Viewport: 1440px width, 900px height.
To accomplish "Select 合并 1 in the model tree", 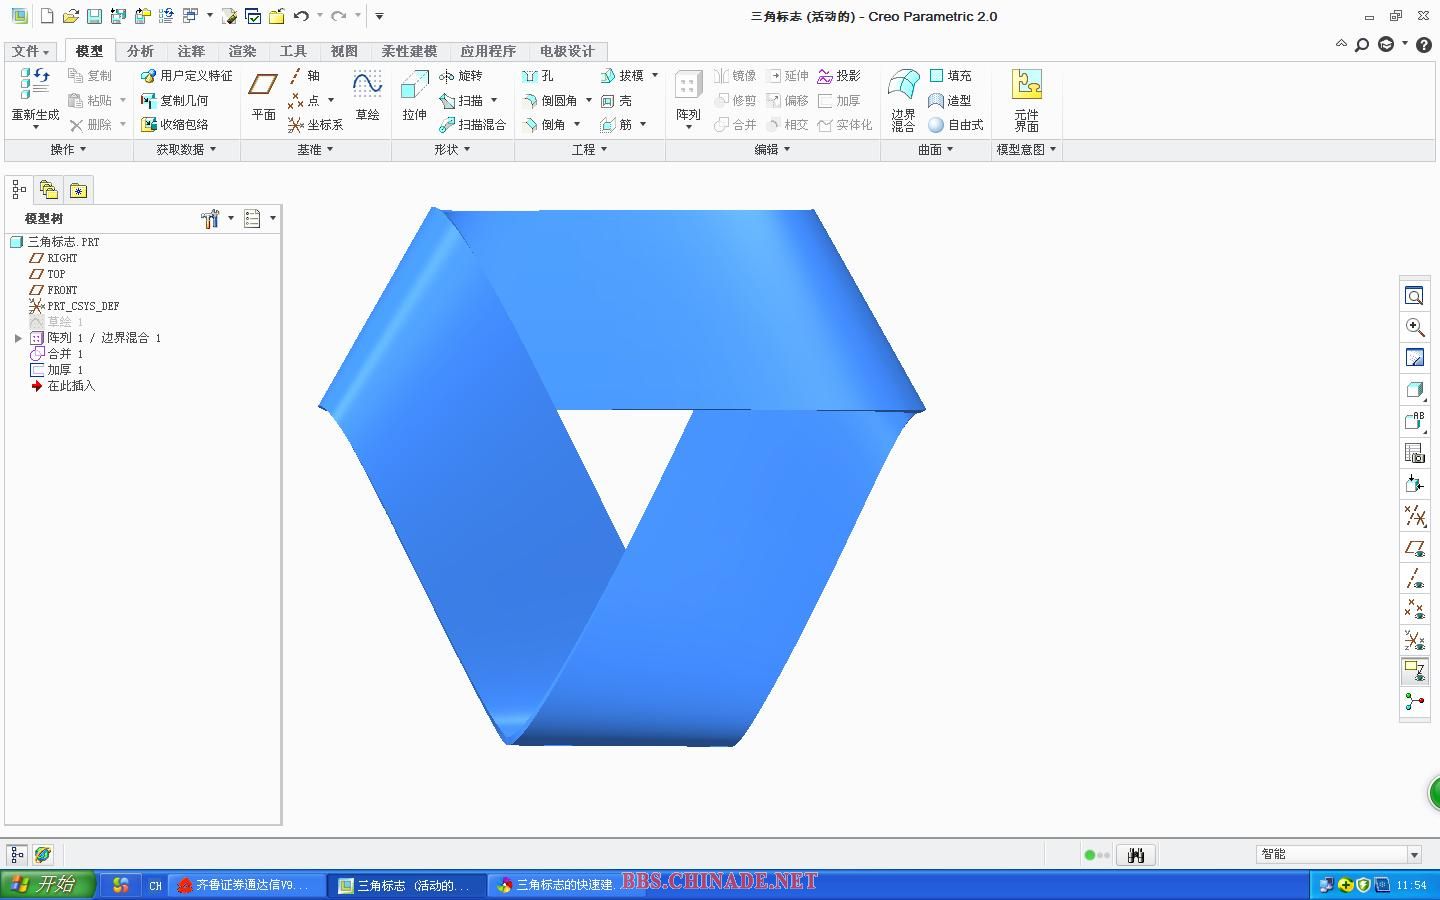I will coord(57,354).
